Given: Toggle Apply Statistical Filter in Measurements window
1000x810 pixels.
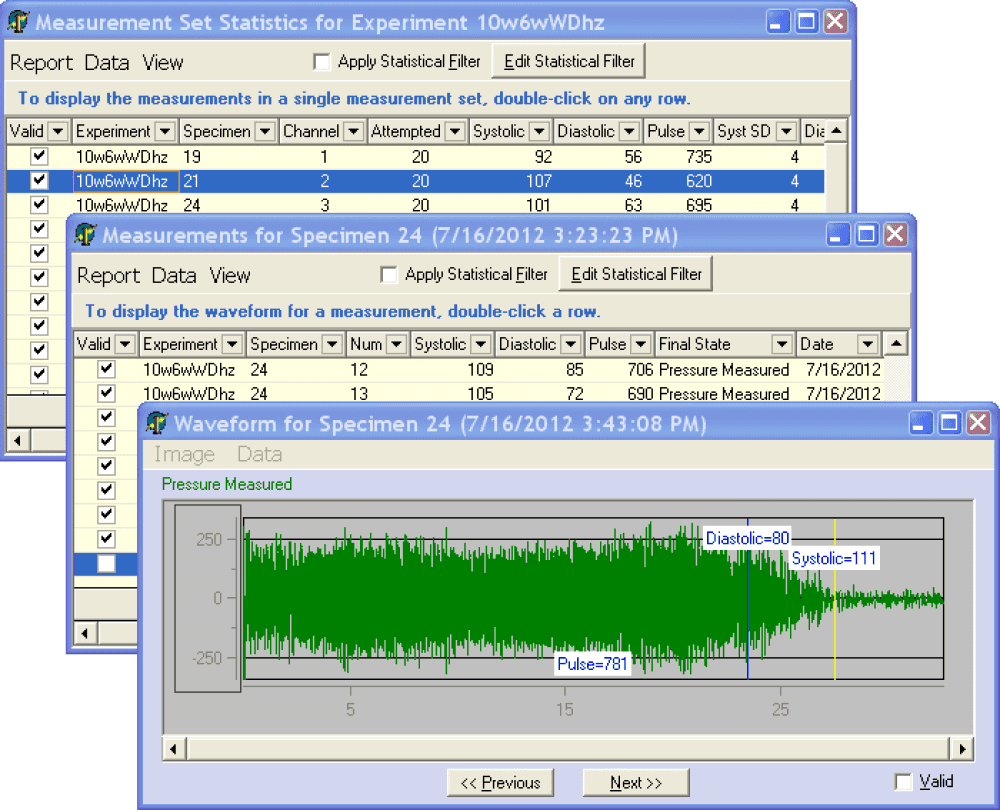Looking at the screenshot, I should (388, 274).
